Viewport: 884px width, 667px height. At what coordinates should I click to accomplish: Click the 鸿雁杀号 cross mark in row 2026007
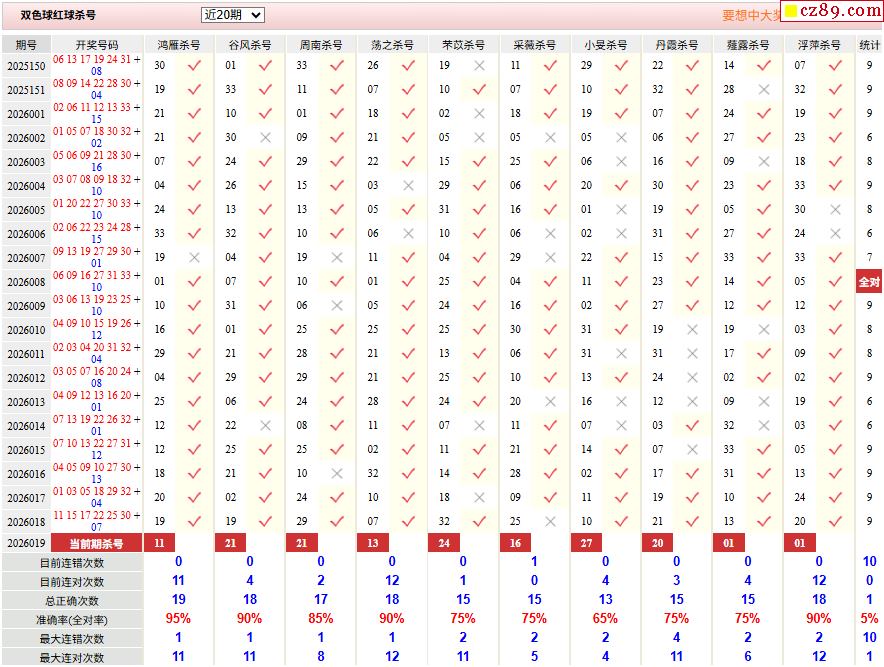pyautogui.click(x=194, y=257)
